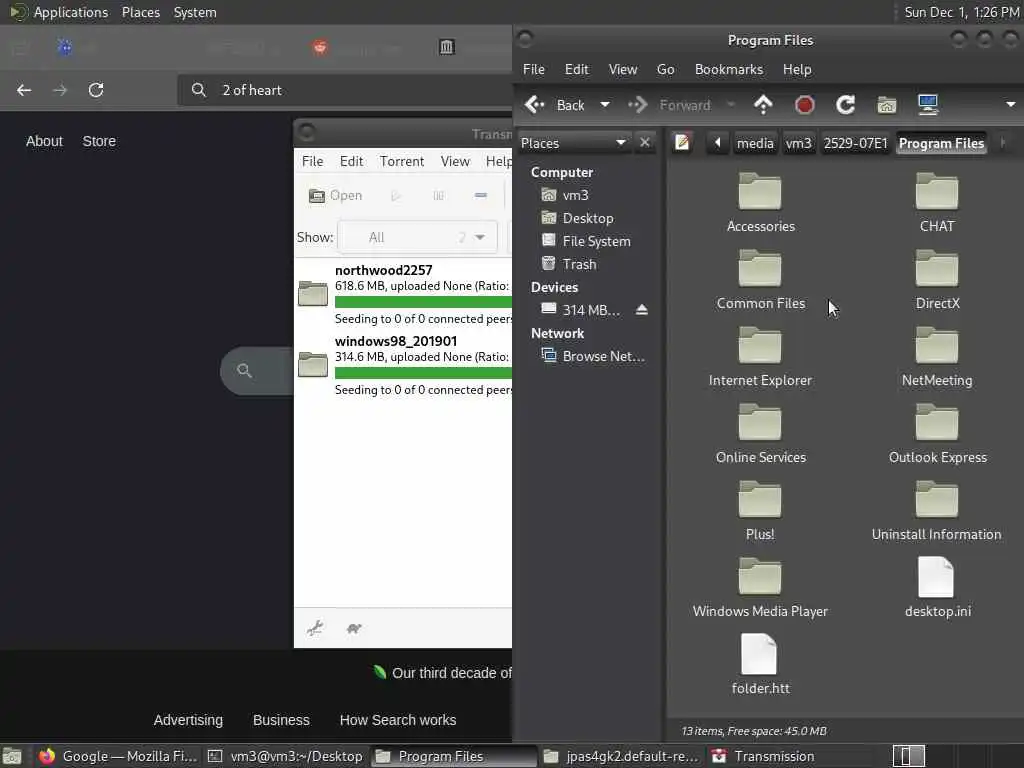This screenshot has height=768, width=1024.
Task: Select the desktop.ini file
Action: 936,587
